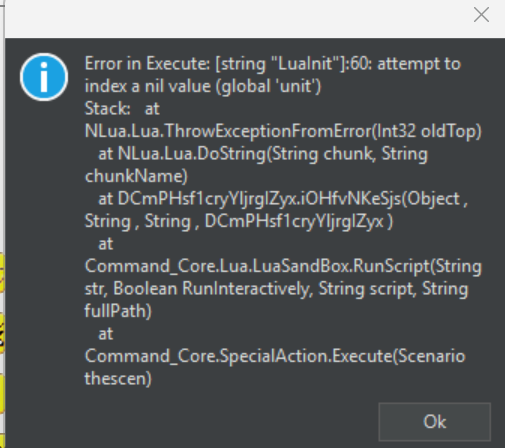
Task: Click the 'String , String , DCmPHsf1cryYIjrgIZyx )' line
Action: tap(239, 221)
